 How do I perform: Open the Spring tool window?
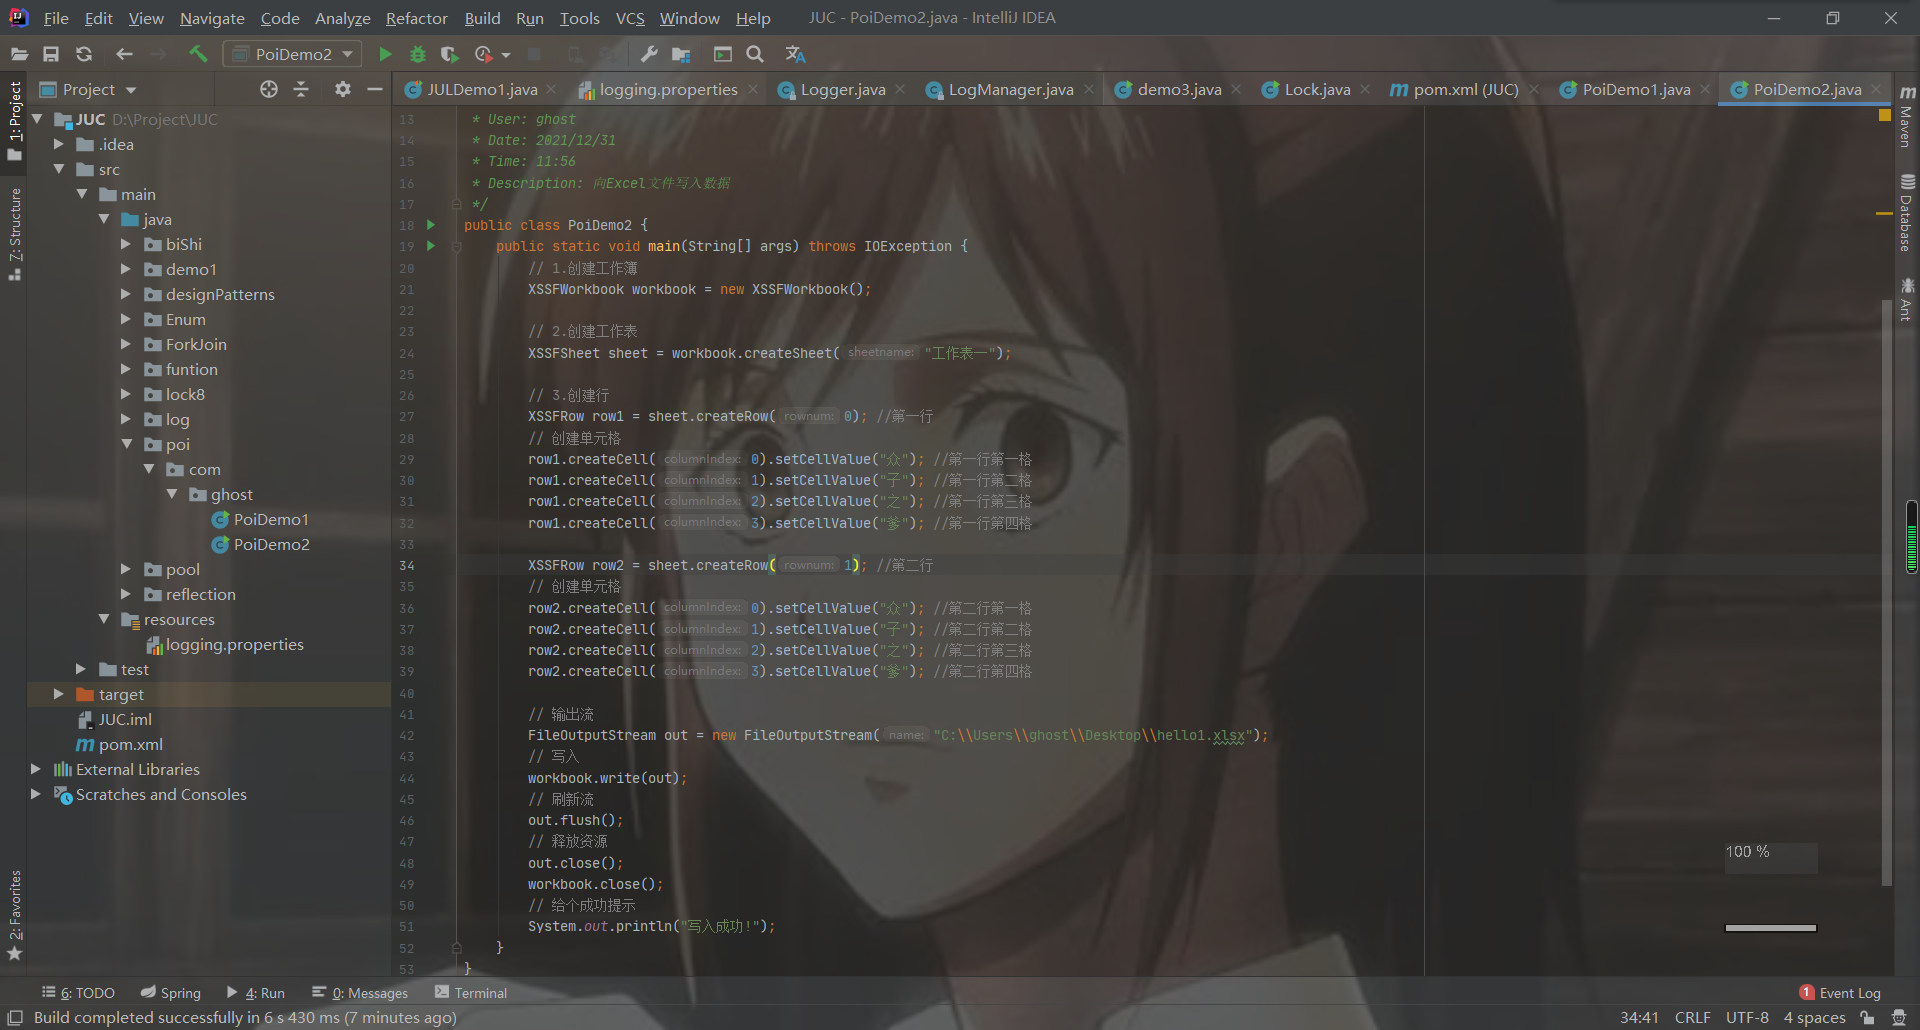pos(170,992)
